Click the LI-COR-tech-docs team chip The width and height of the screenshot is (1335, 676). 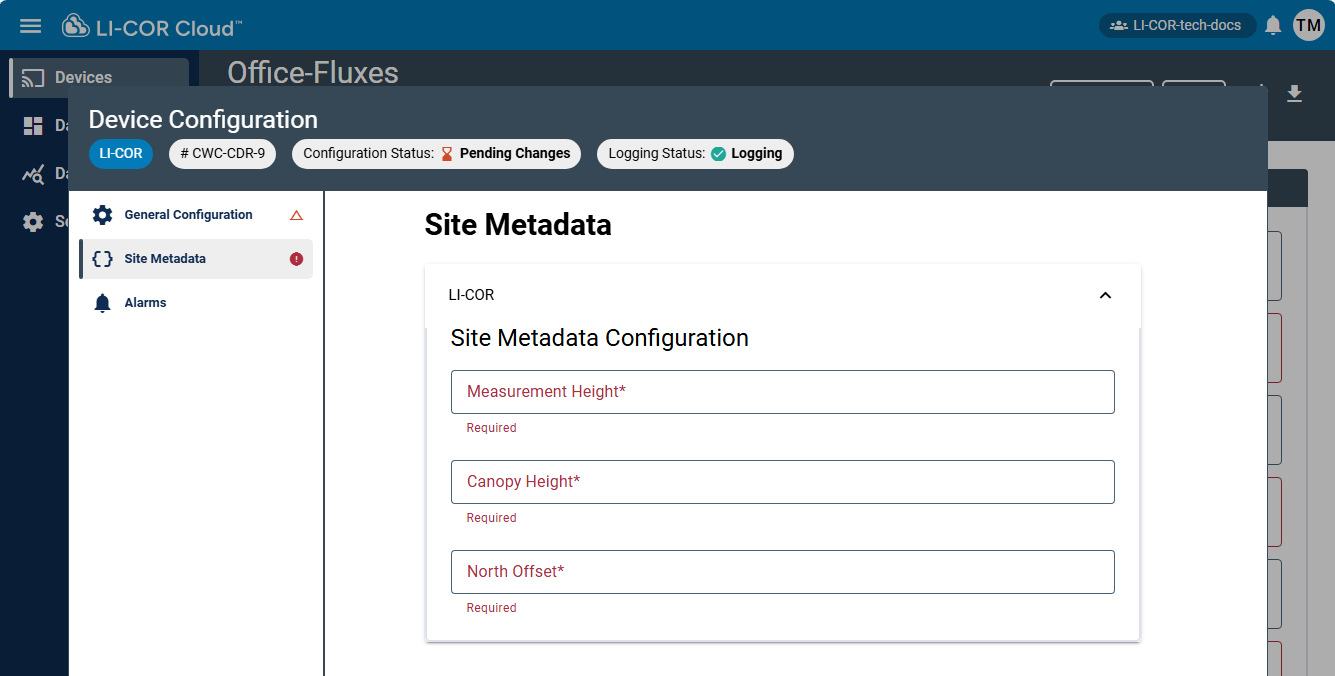[x=1176, y=25]
